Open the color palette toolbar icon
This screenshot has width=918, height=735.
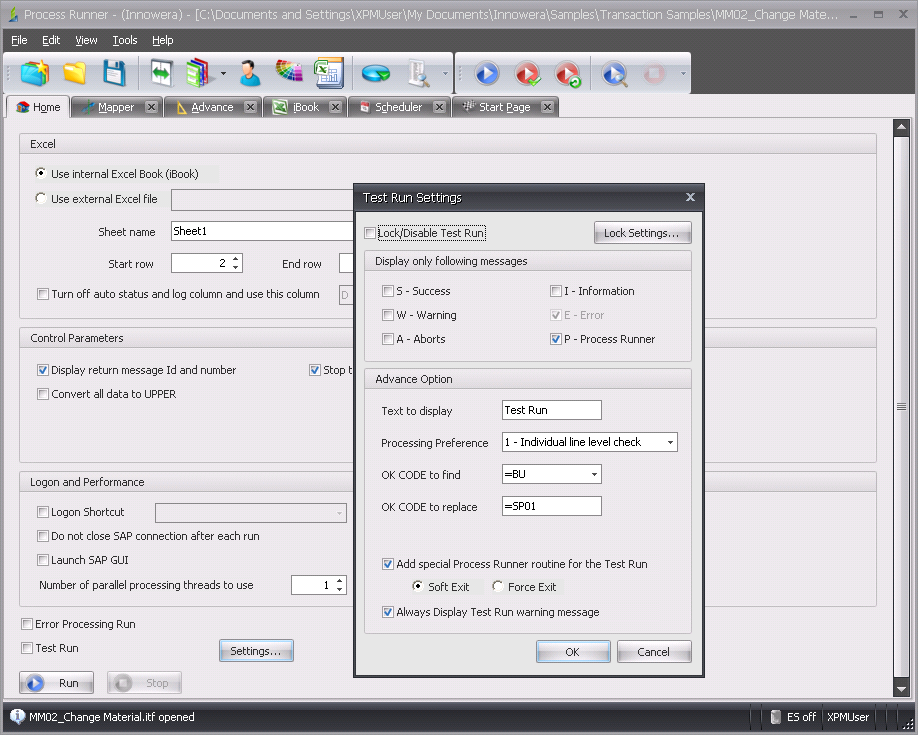pos(289,73)
